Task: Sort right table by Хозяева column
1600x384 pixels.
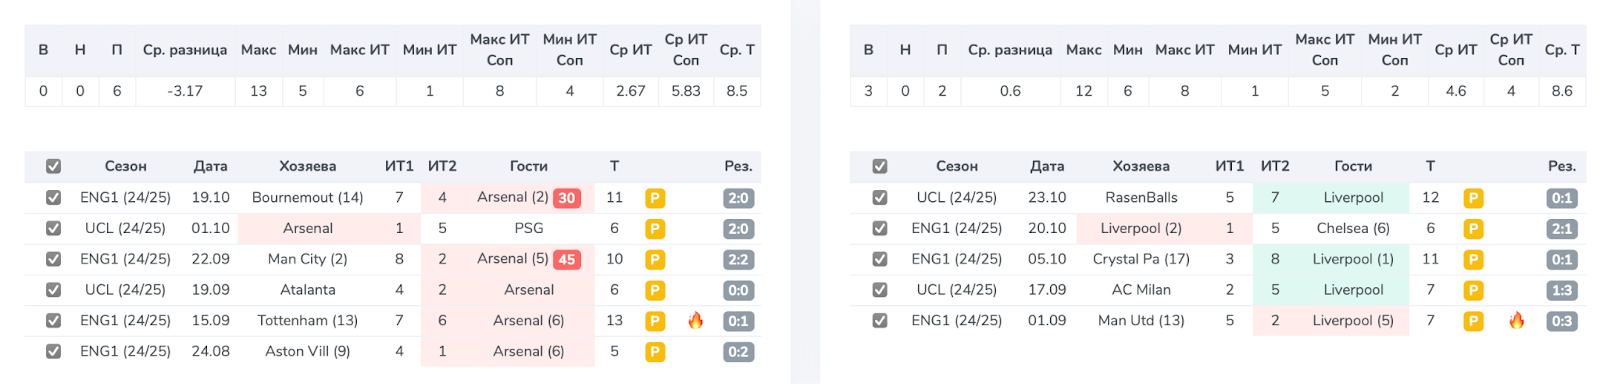Action: [x=1141, y=166]
